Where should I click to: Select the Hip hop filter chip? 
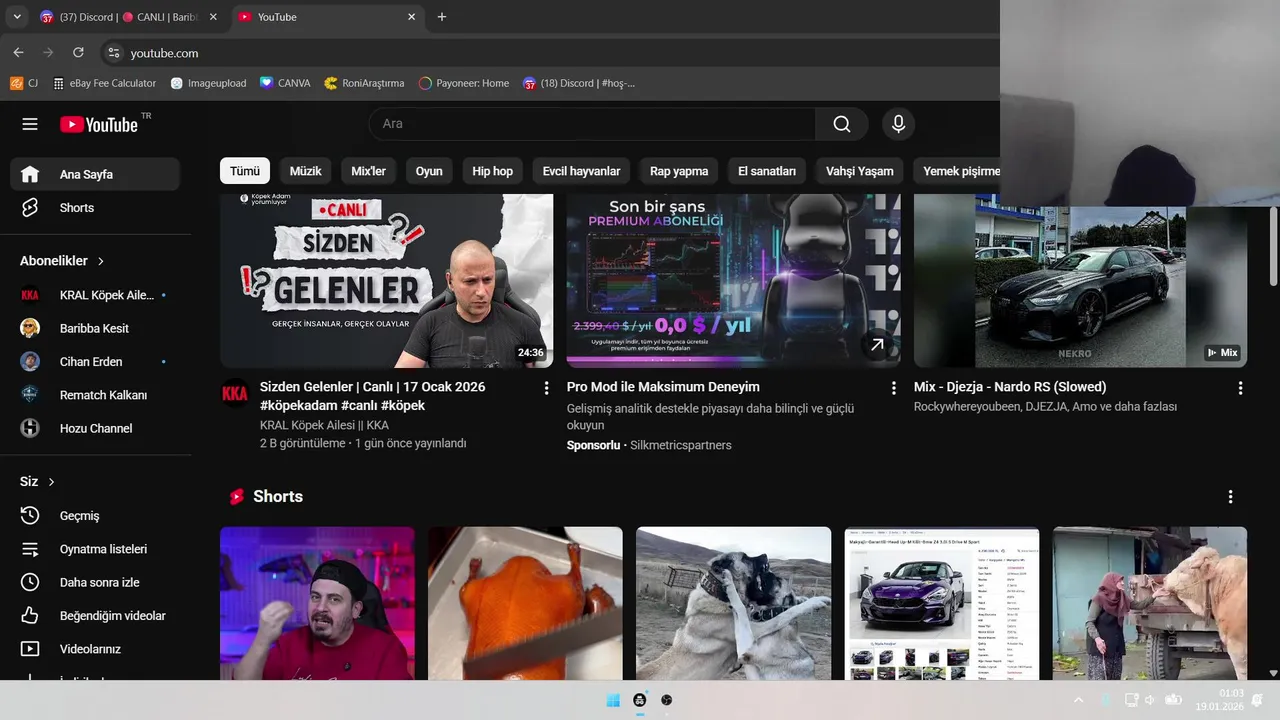pyautogui.click(x=493, y=171)
